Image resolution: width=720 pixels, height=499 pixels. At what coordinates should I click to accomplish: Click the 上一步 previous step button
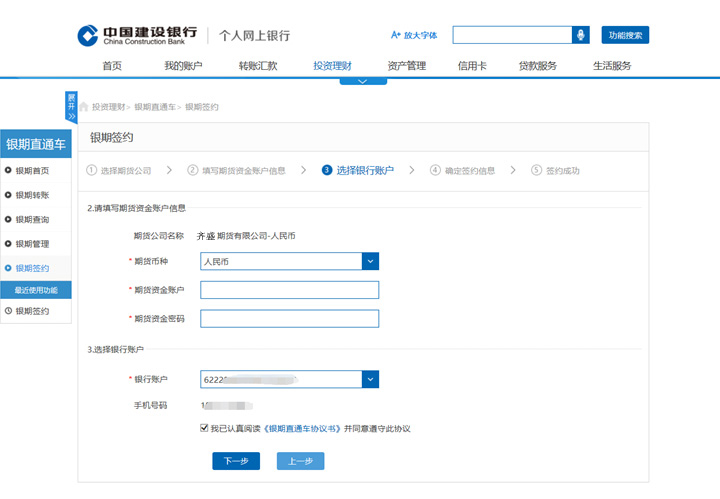300,461
